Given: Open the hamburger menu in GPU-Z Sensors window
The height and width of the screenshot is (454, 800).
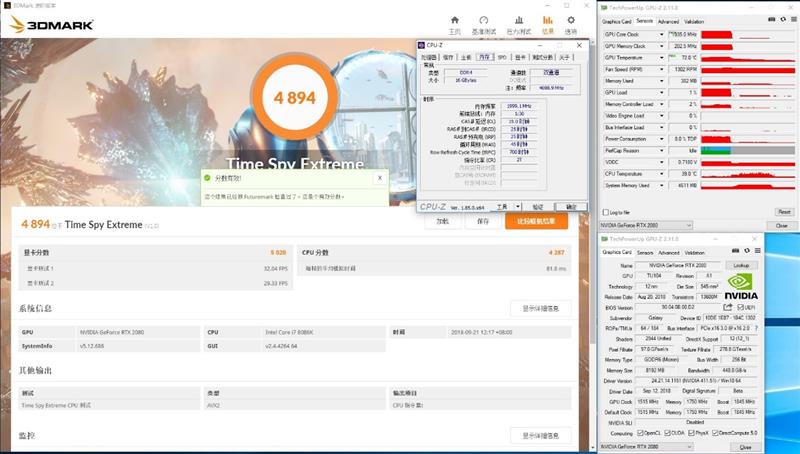Looking at the screenshot, I should point(792,19).
